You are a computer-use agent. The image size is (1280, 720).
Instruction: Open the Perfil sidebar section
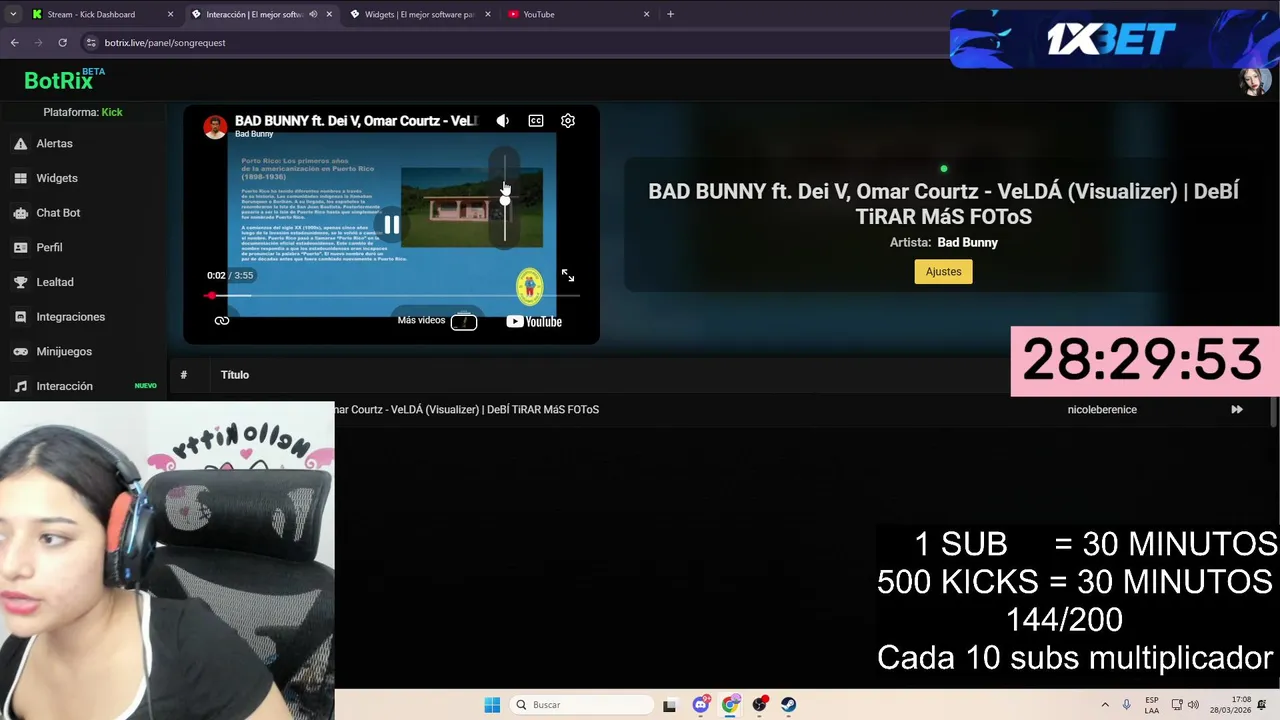tap(49, 247)
